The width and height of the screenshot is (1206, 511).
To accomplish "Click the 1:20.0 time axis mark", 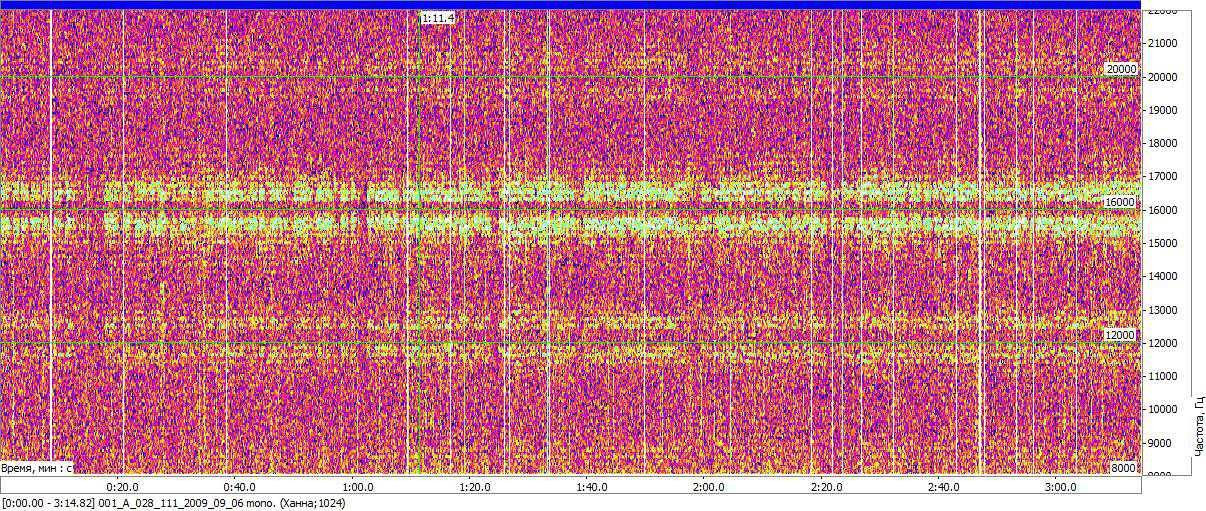I will 474,487.
